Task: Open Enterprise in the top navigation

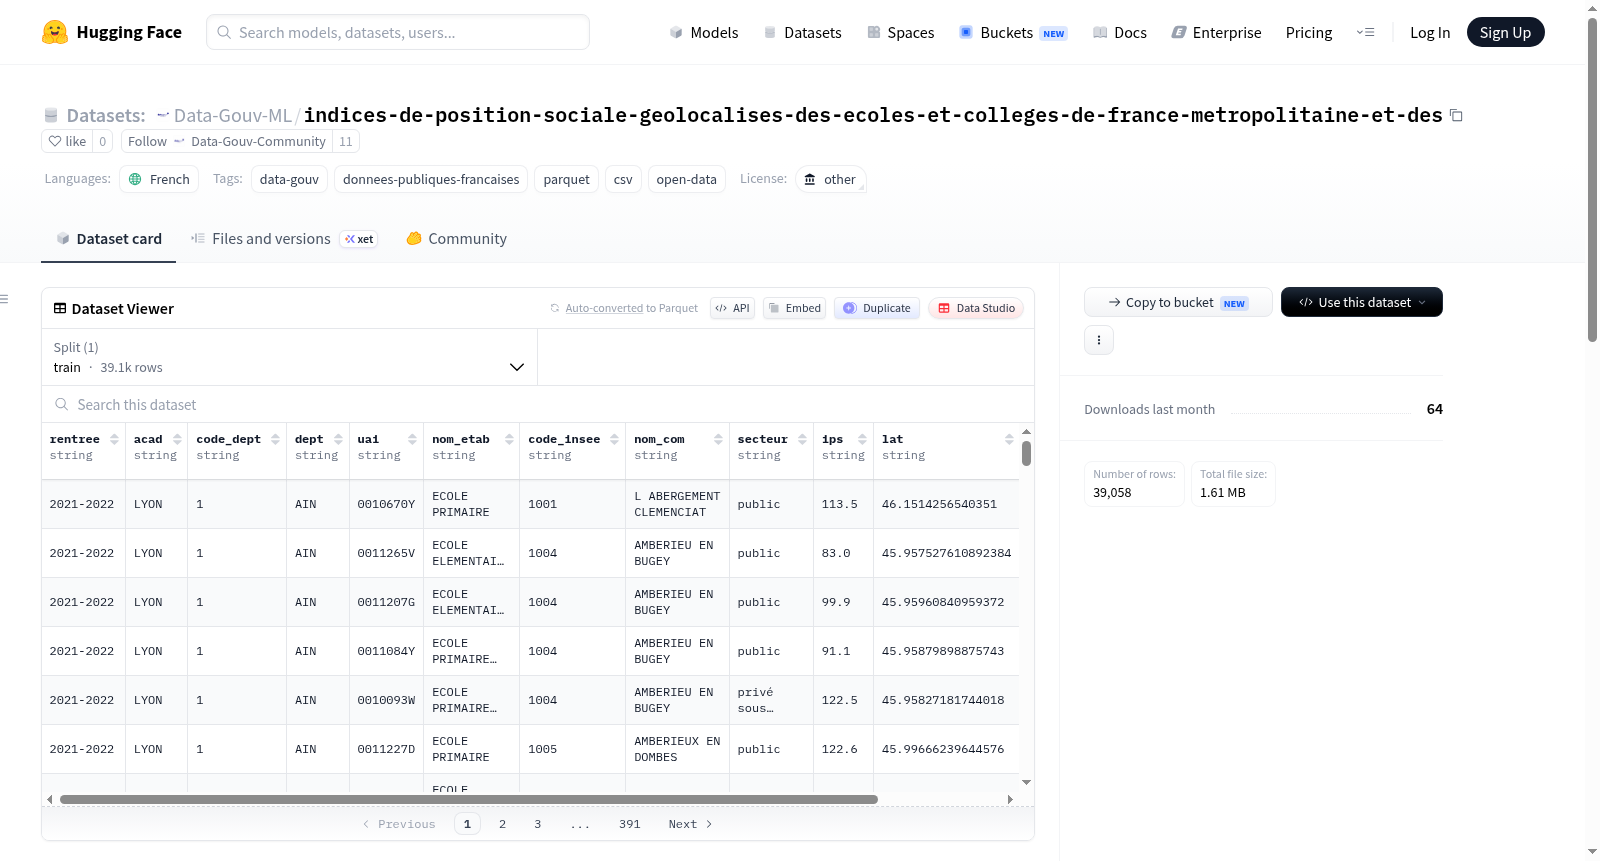Action: 1216,32
